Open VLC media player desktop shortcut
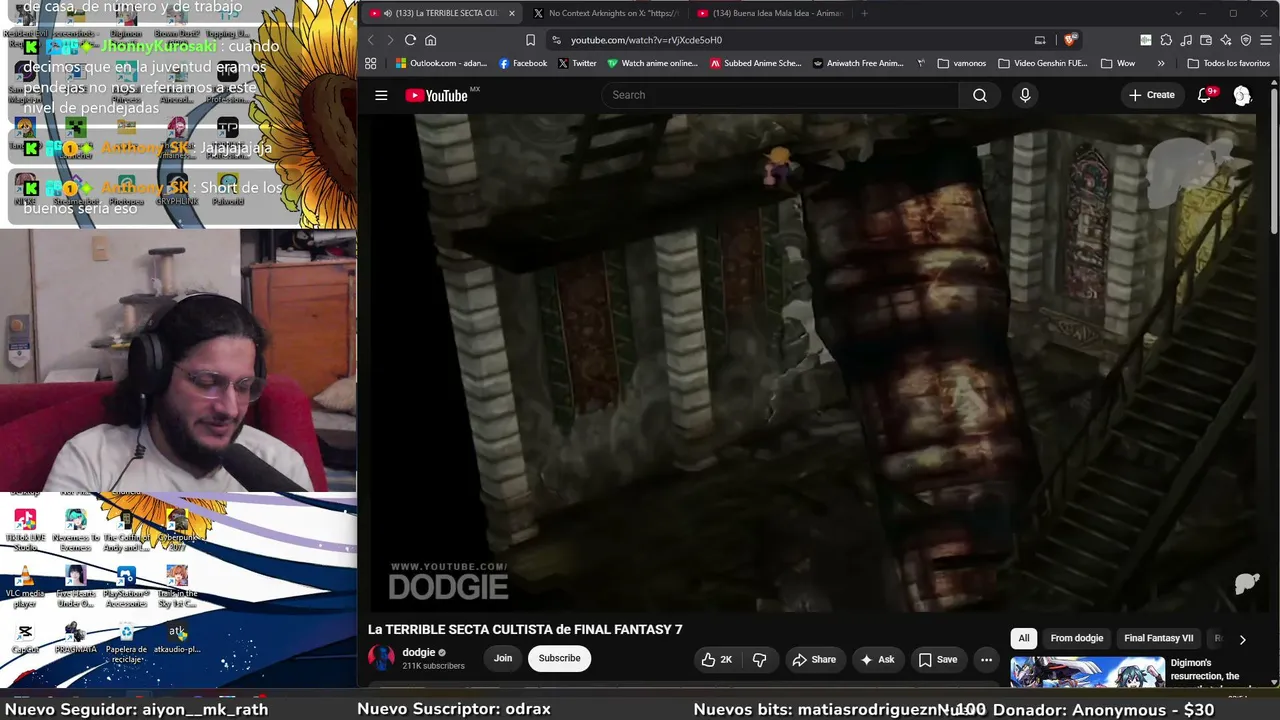This screenshot has height=720, width=1280. point(25,588)
